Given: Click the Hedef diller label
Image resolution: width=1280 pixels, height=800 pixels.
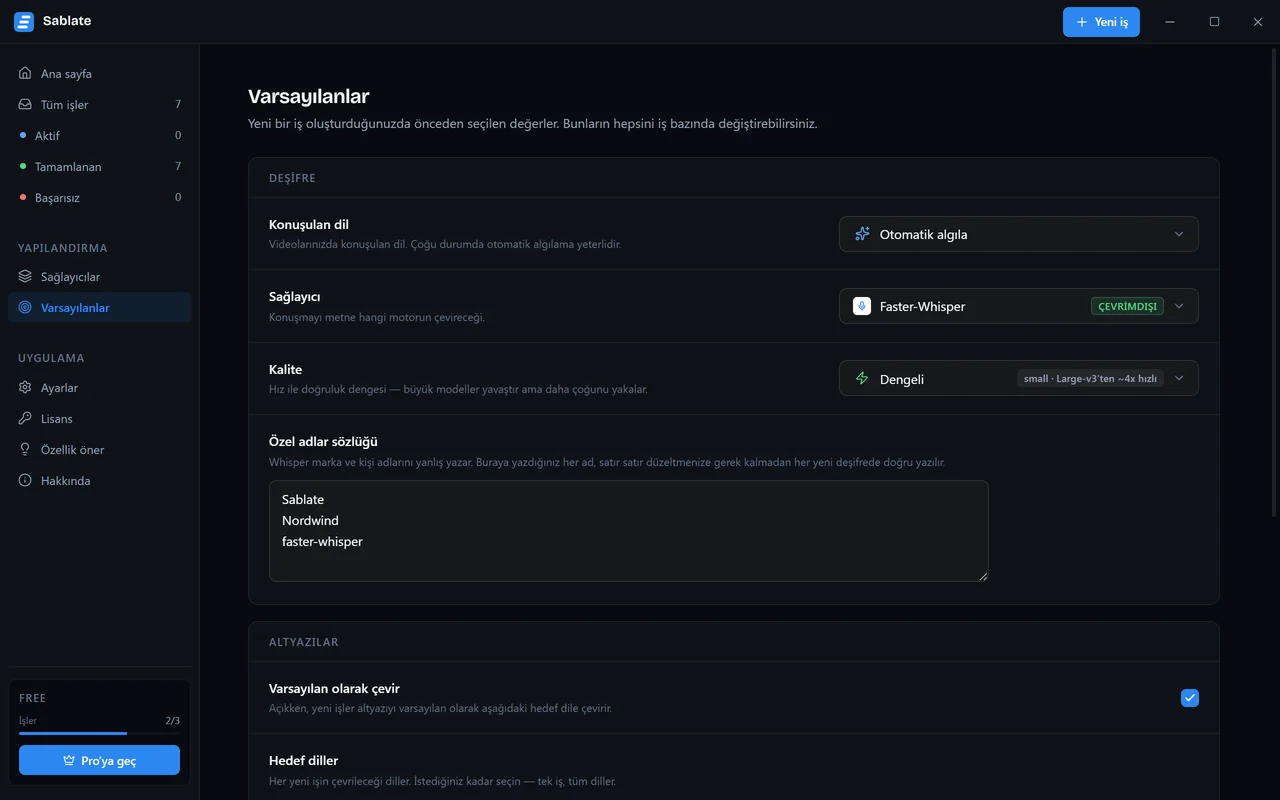Looking at the screenshot, I should pyautogui.click(x=304, y=760).
